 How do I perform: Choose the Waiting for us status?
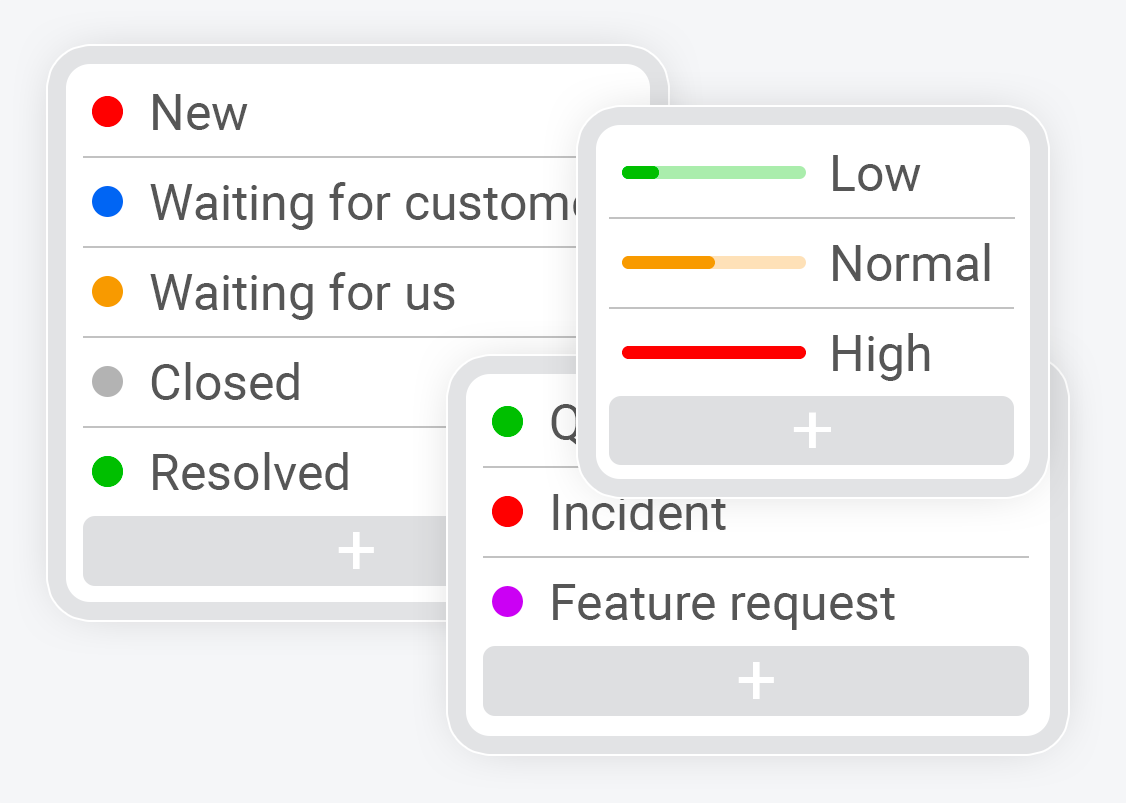coord(302,293)
